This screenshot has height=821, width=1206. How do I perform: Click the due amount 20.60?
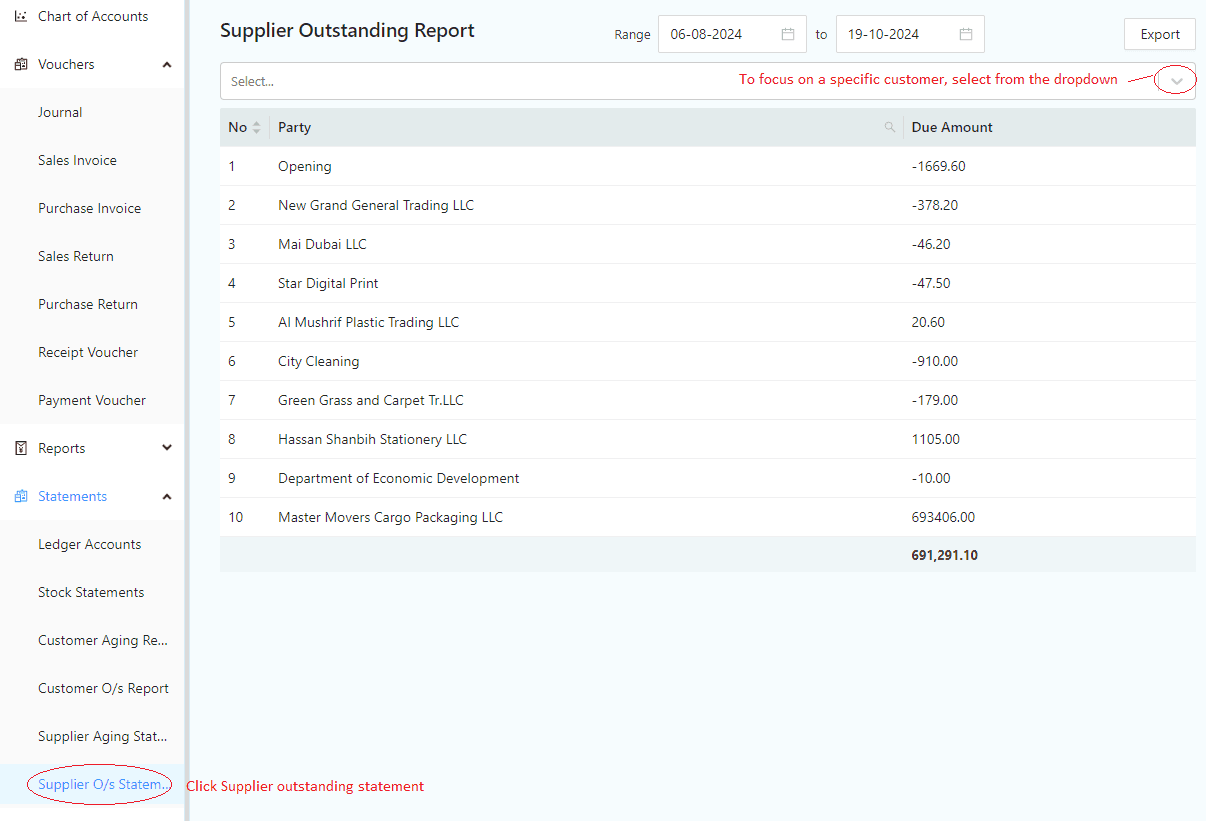coord(928,322)
